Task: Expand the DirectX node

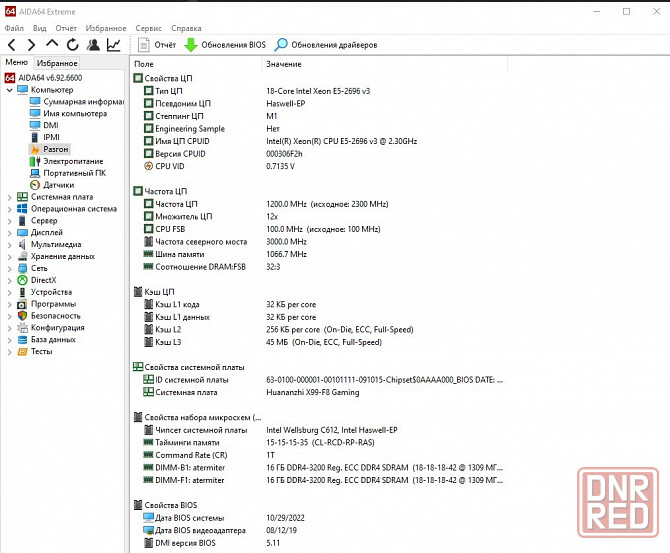Action: (x=9, y=281)
